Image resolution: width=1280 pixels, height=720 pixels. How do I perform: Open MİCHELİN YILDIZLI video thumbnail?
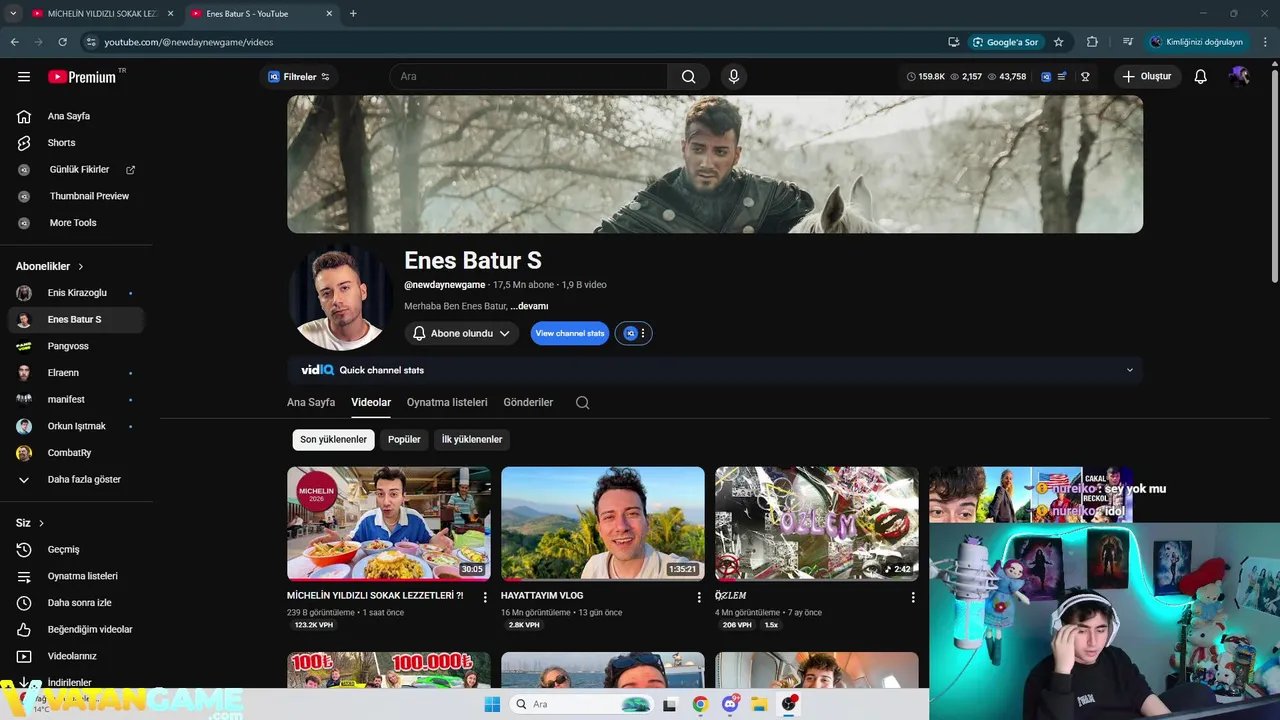click(x=389, y=524)
